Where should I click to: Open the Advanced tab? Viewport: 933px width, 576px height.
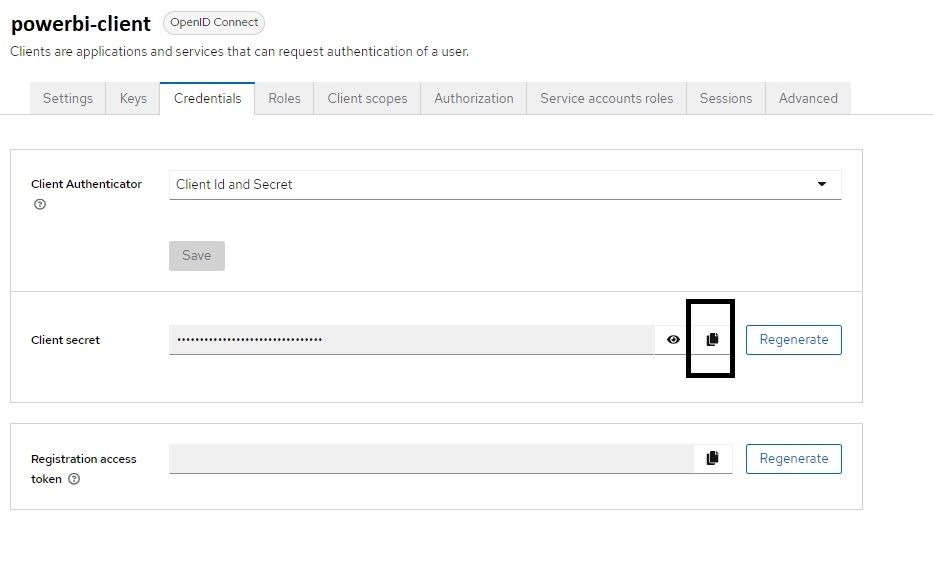[808, 99]
